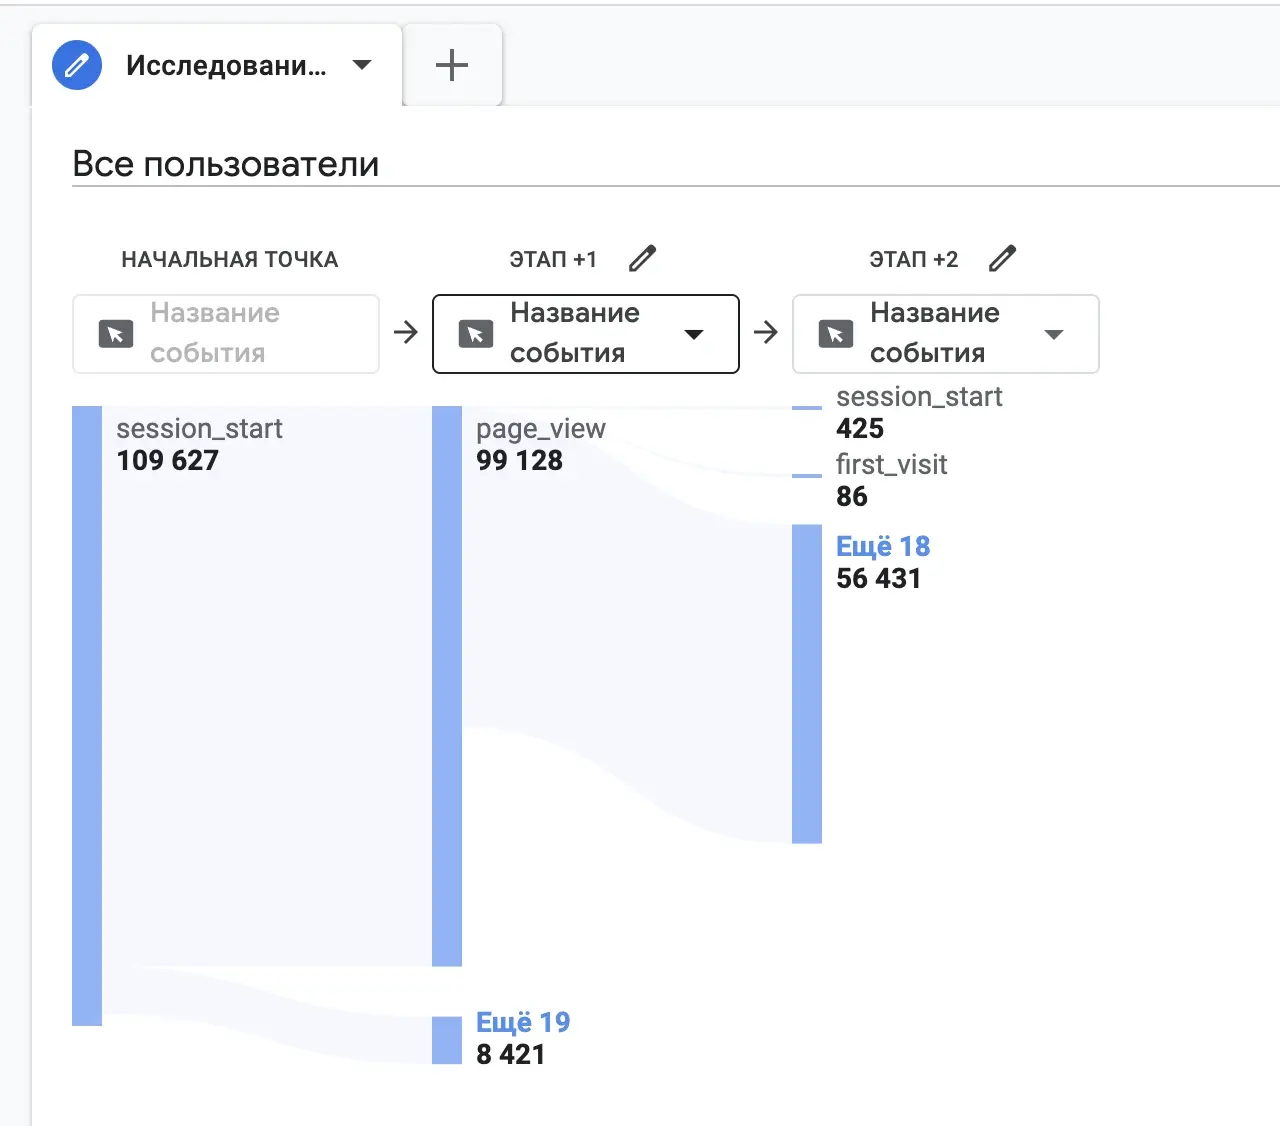Image resolution: width=1280 pixels, height=1126 pixels.
Task: Click the first_visit 86 node label
Action: [891, 465]
